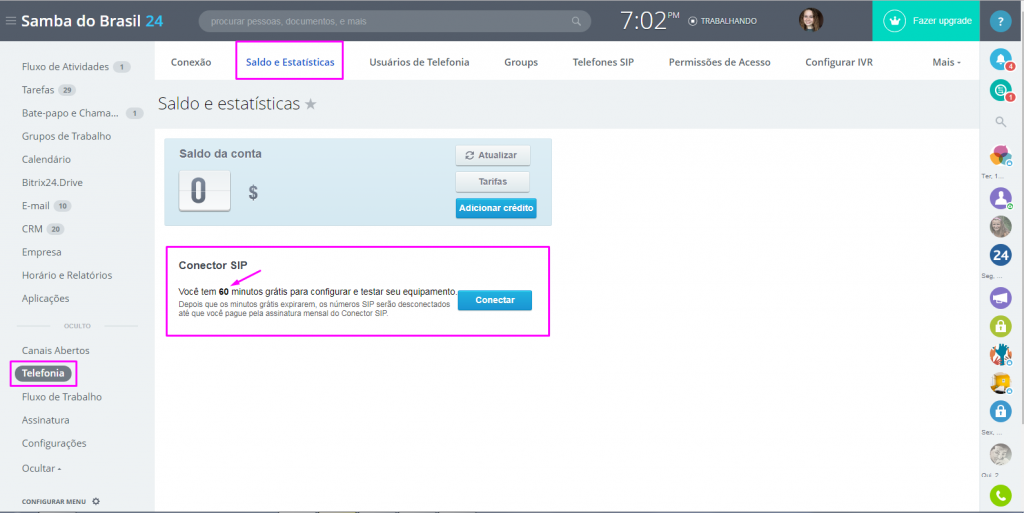This screenshot has height=513, width=1024.
Task: Select Telefonia in the left menu
Action: [43, 373]
